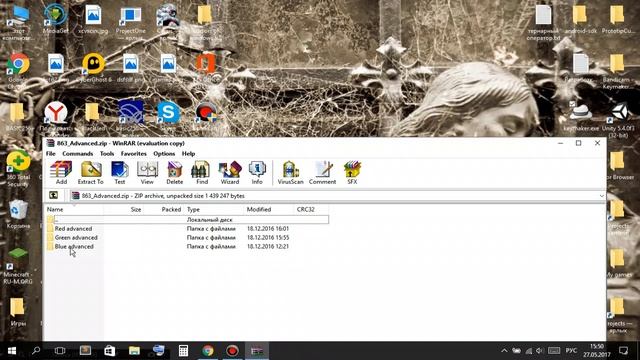
Task: Open the Options menu
Action: (x=164, y=153)
